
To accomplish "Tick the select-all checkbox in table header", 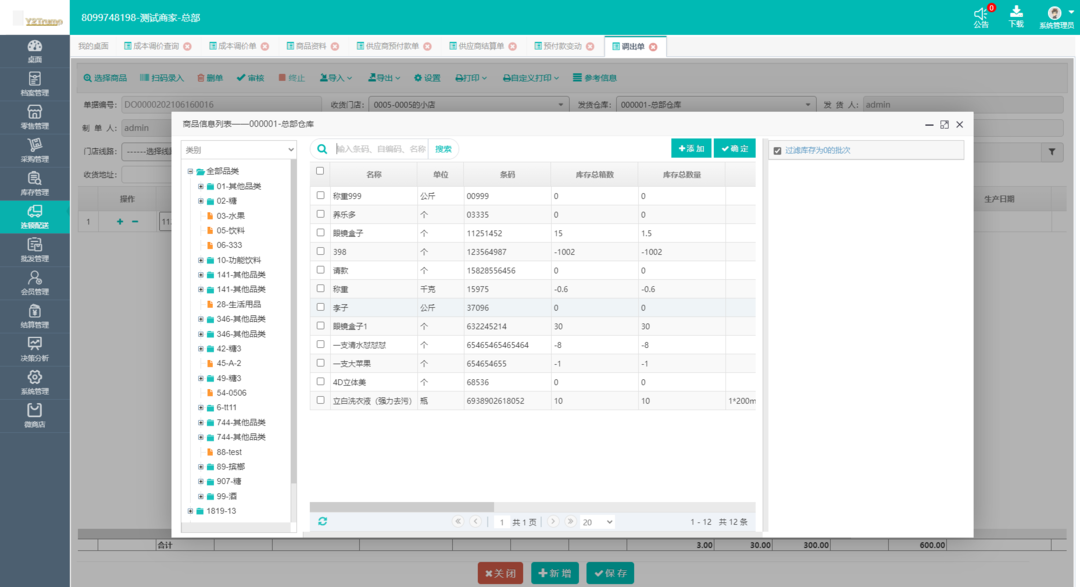I will 320,171.
